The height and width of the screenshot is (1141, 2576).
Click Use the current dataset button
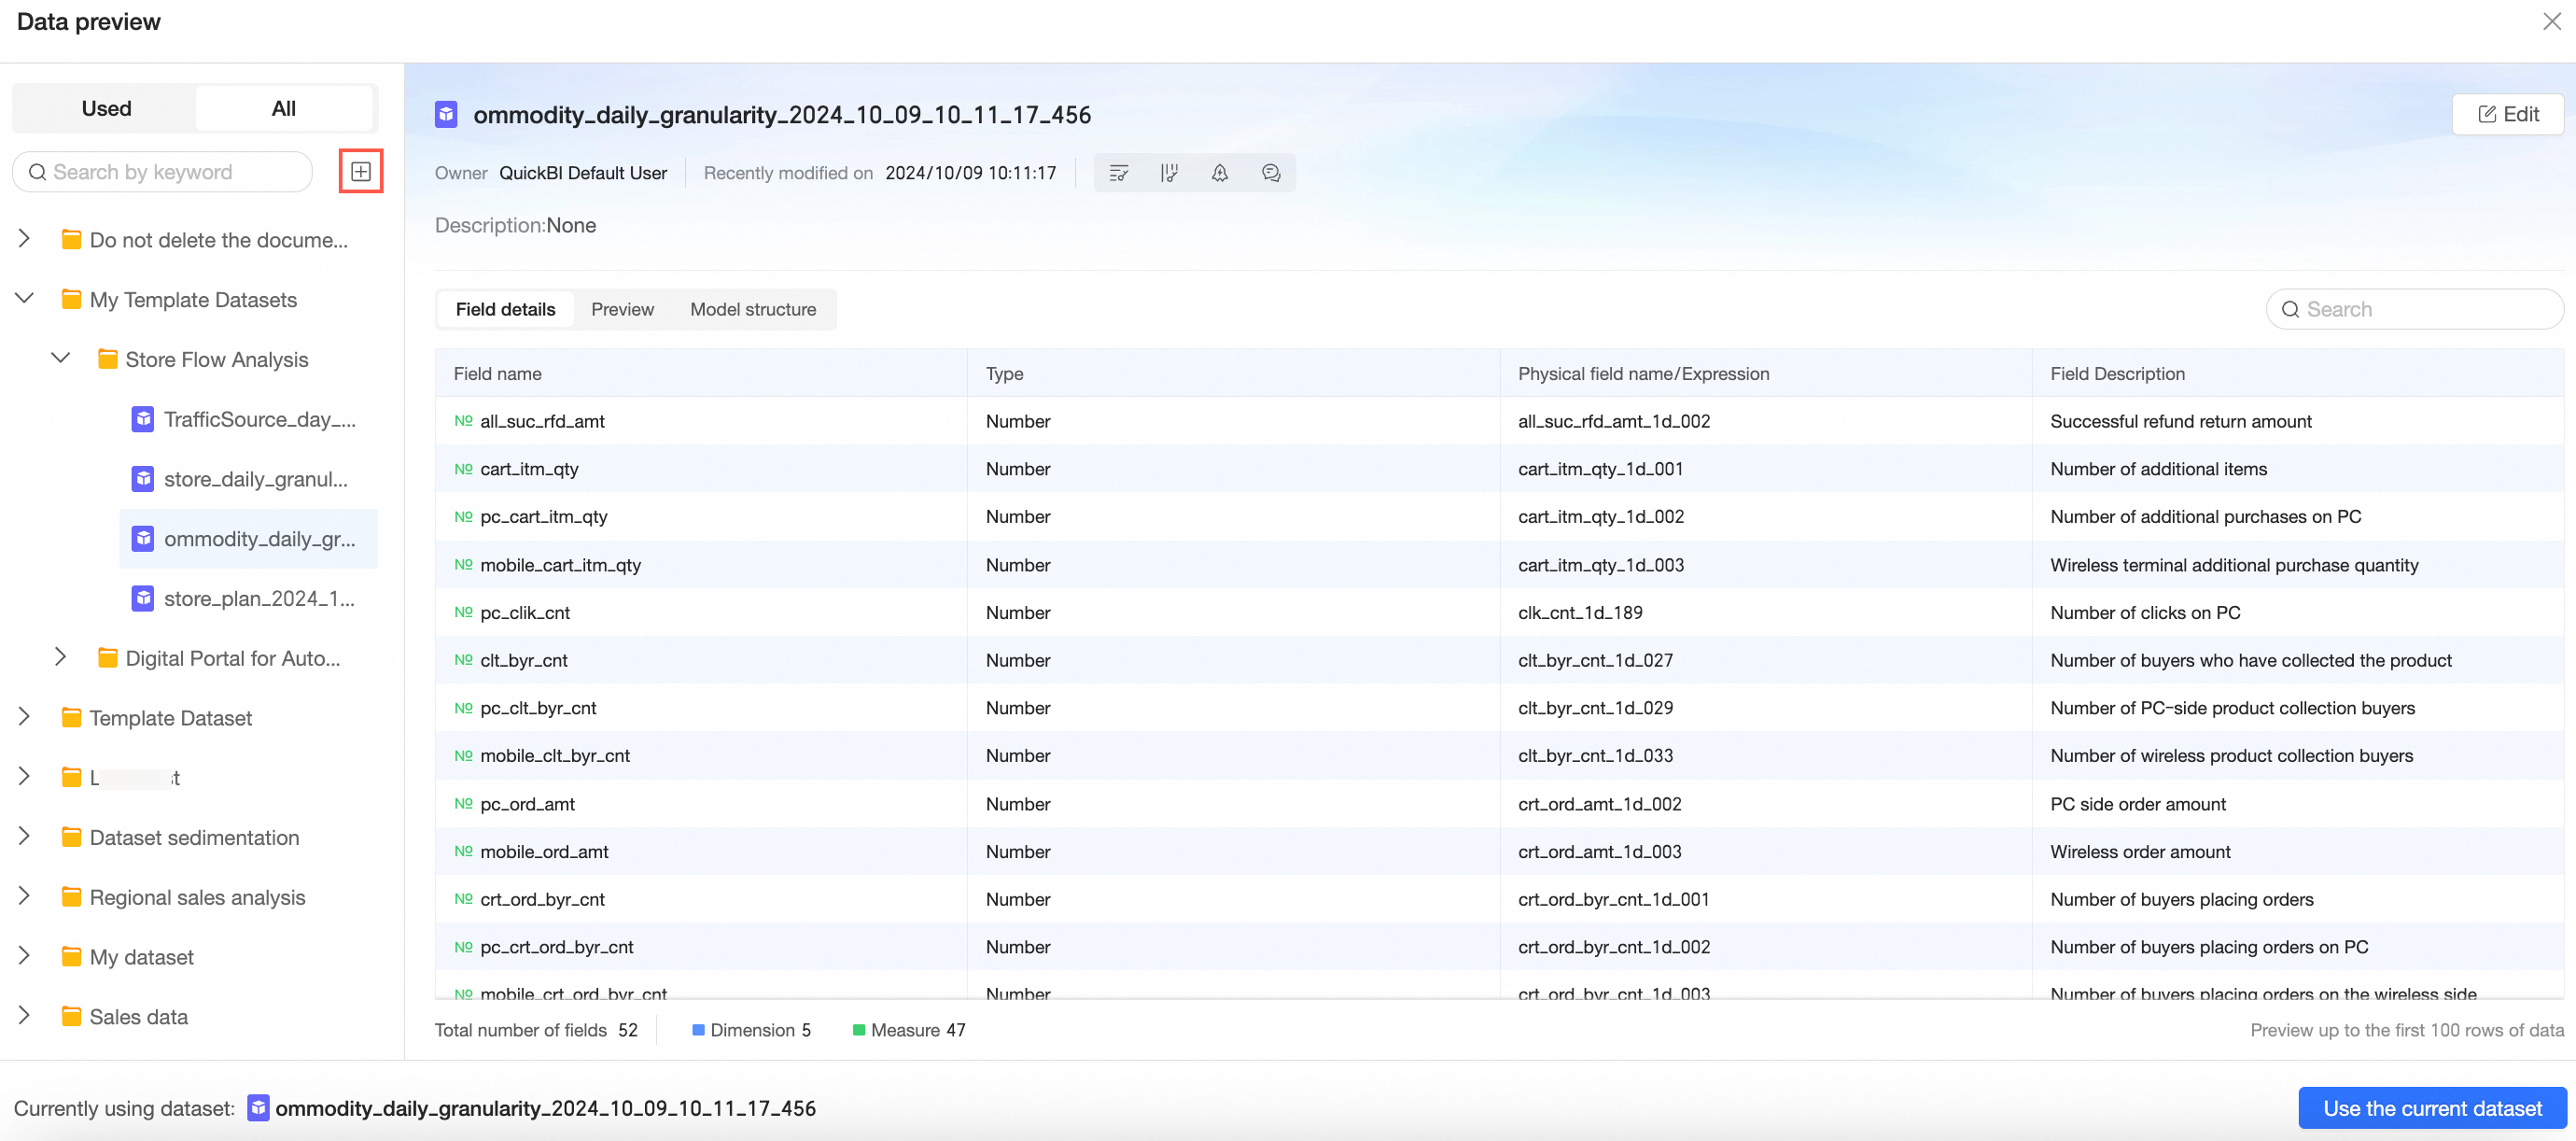[x=2431, y=1108]
